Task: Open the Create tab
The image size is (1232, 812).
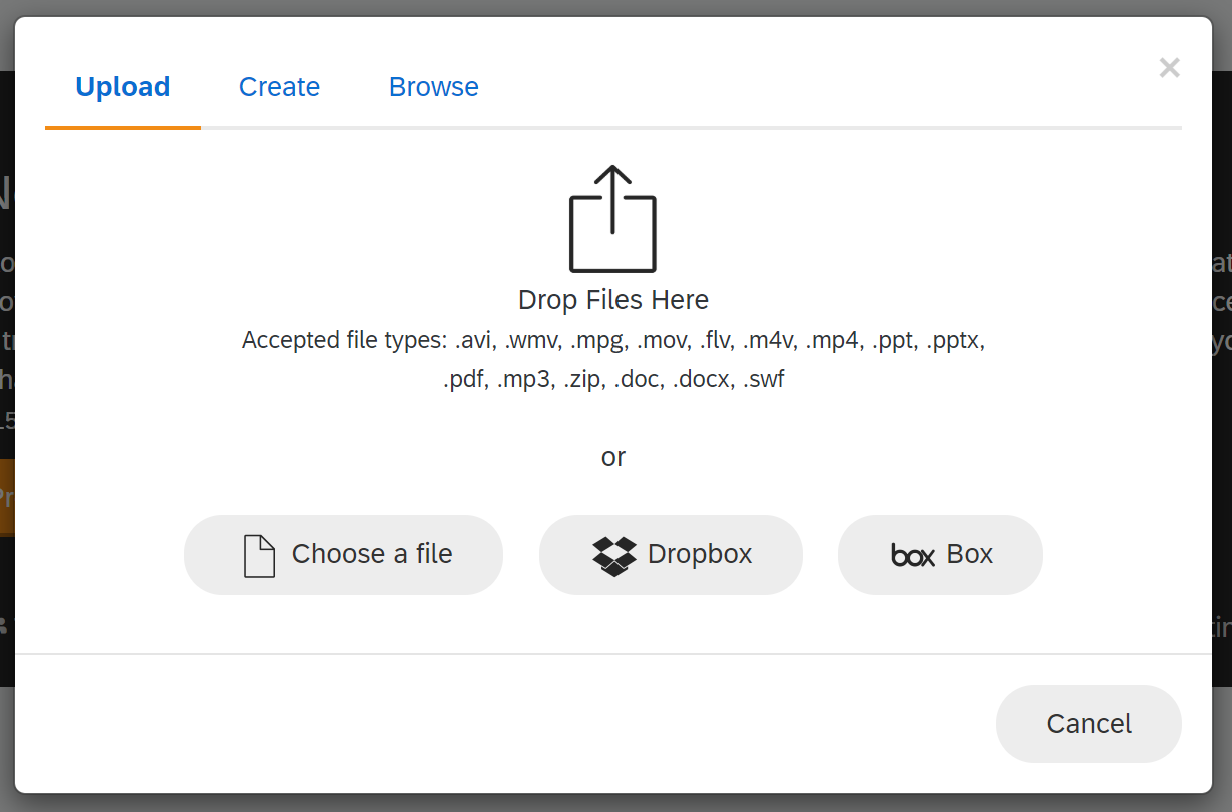Action: click(279, 87)
